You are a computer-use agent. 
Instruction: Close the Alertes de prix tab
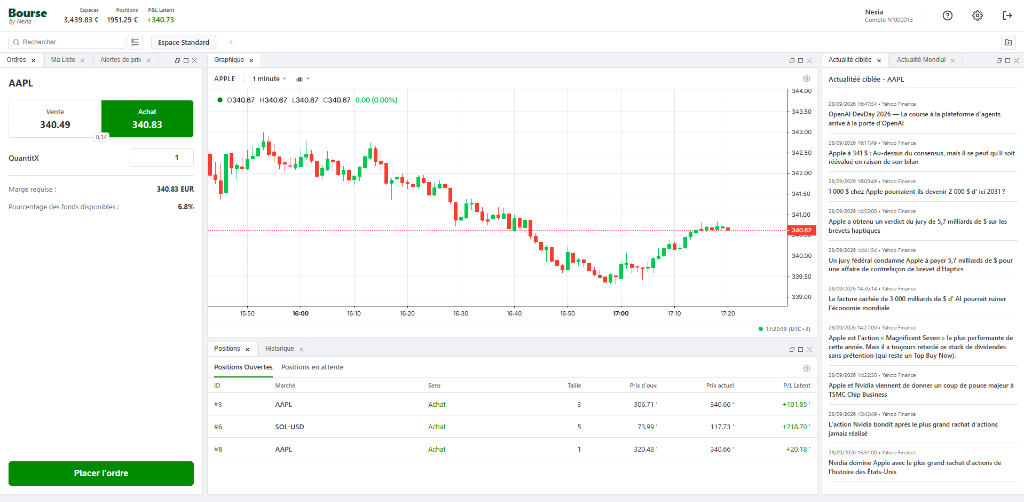pos(148,60)
